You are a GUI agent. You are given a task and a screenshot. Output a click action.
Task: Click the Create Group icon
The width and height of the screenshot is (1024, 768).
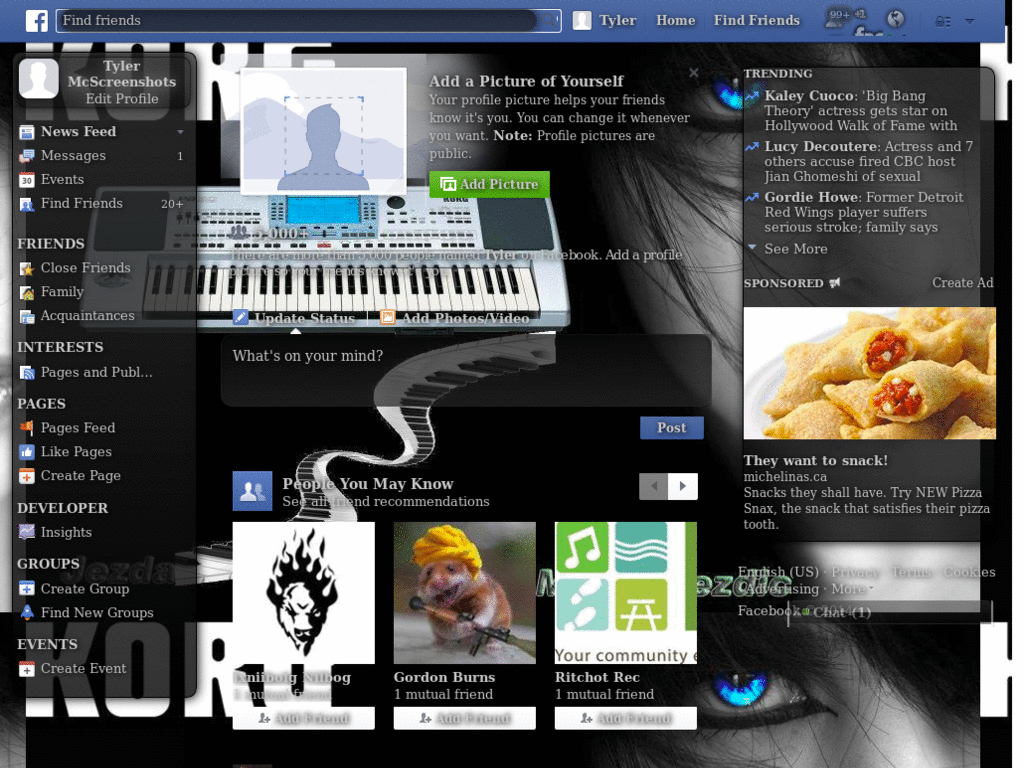[x=27, y=589]
